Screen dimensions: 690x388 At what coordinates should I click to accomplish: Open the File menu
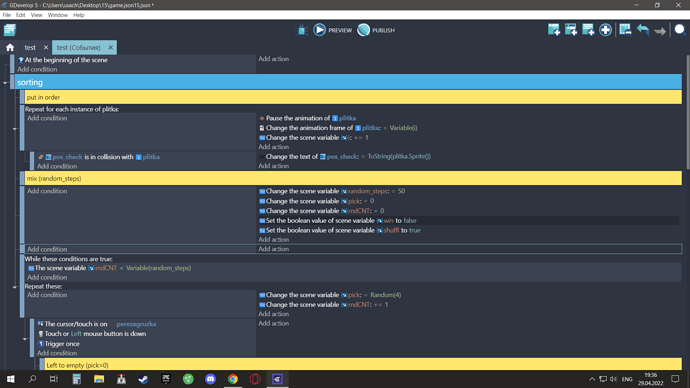pos(7,15)
